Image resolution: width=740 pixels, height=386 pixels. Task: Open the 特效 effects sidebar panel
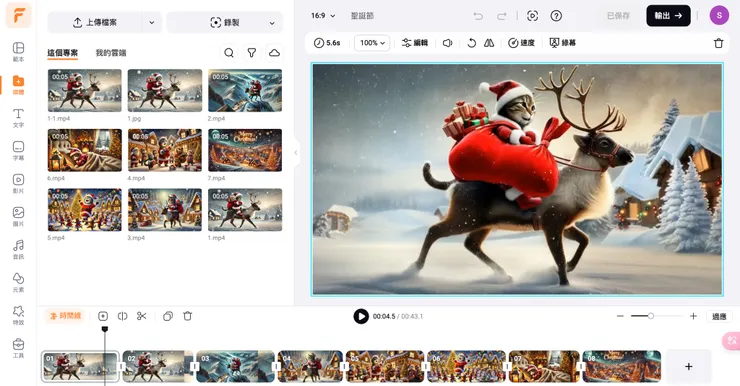pyautogui.click(x=18, y=315)
